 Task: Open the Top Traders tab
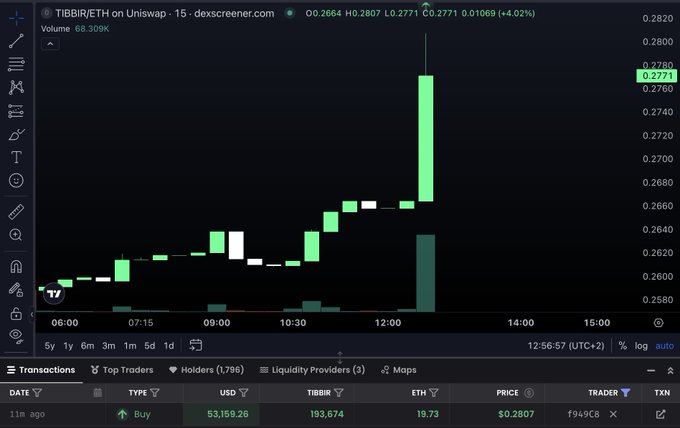pos(122,370)
